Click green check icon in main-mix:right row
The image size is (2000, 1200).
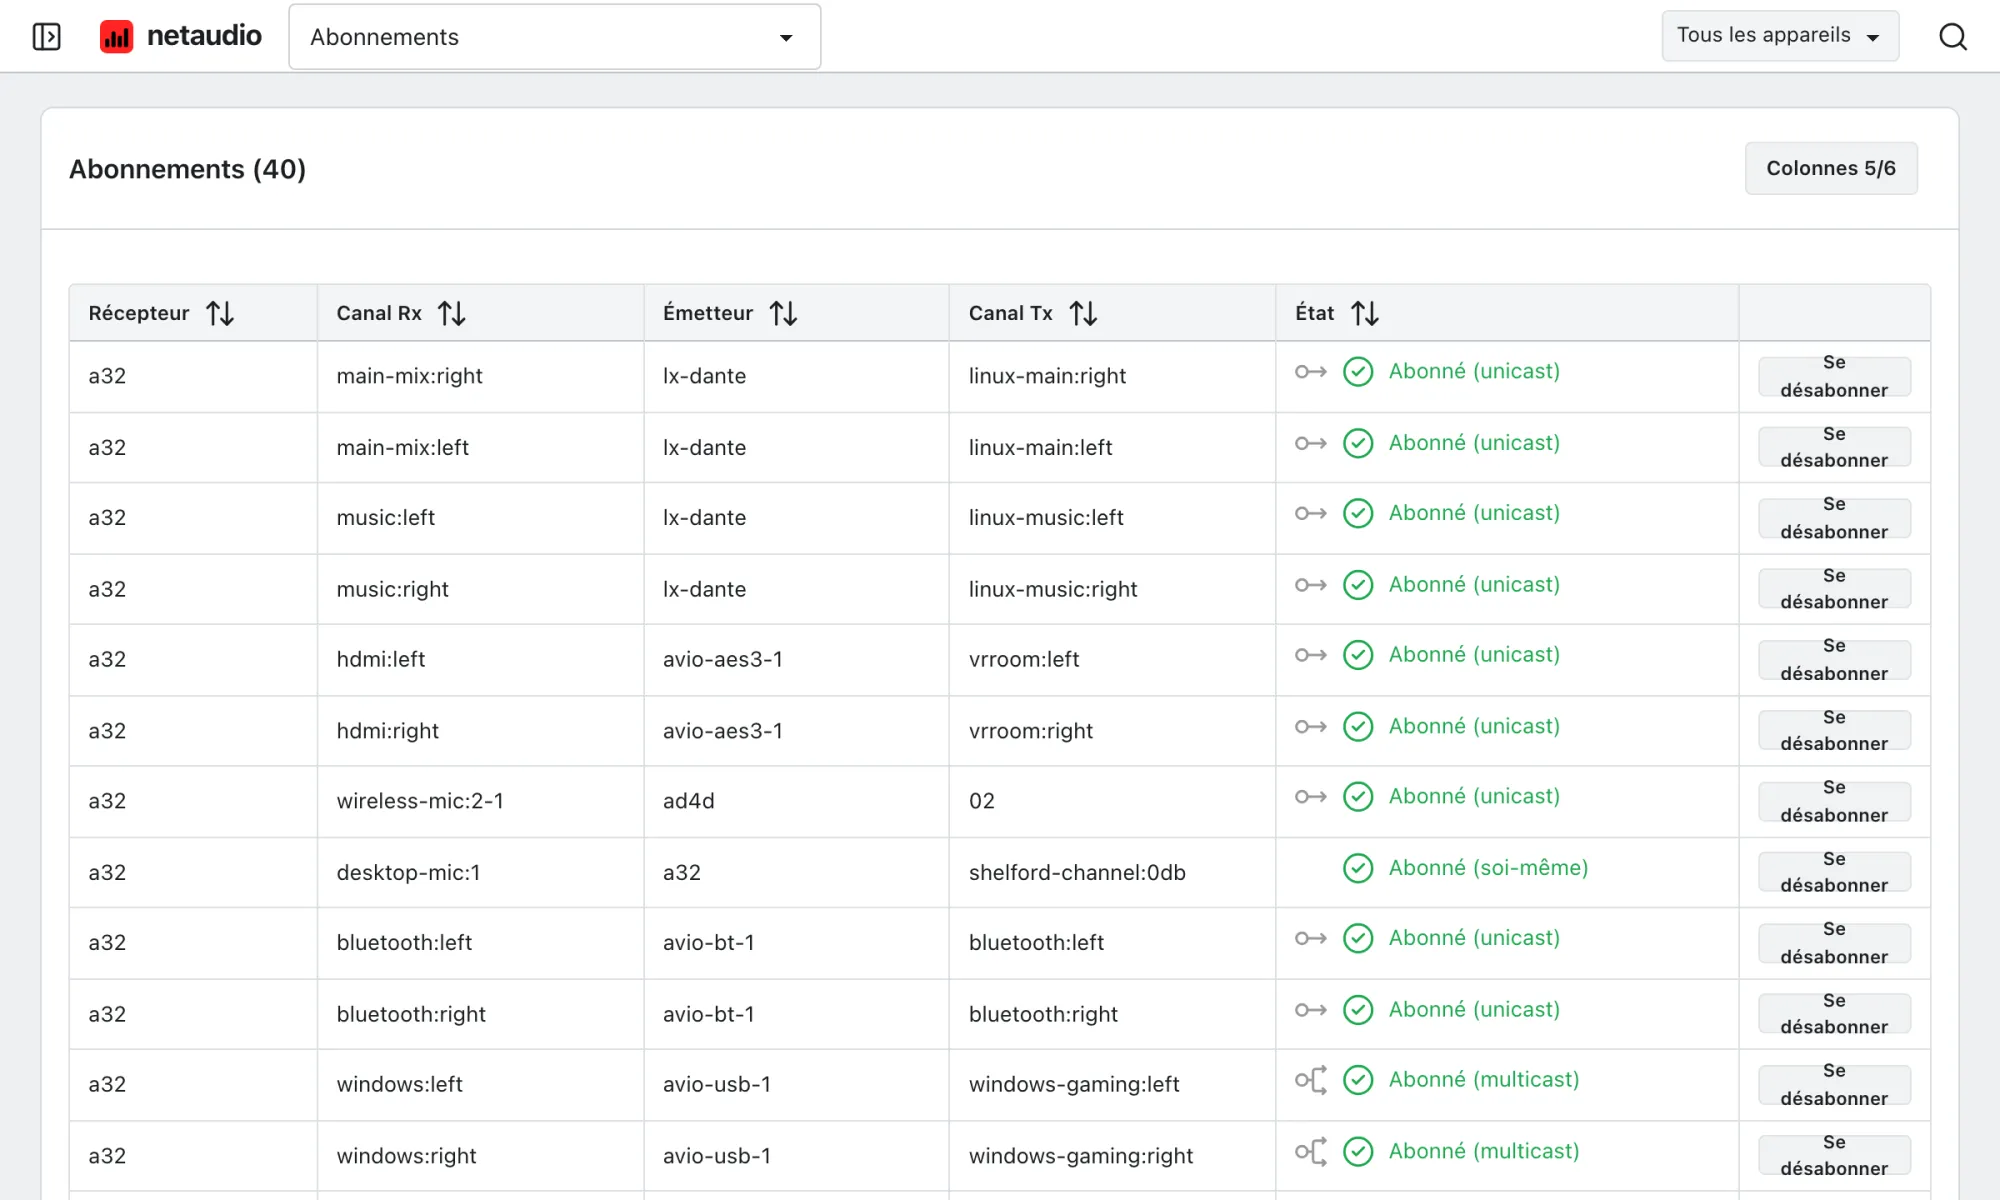1358,372
